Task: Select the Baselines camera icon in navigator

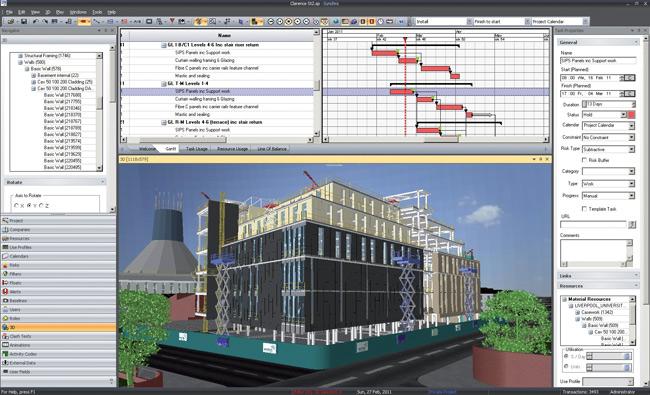Action: (5, 300)
